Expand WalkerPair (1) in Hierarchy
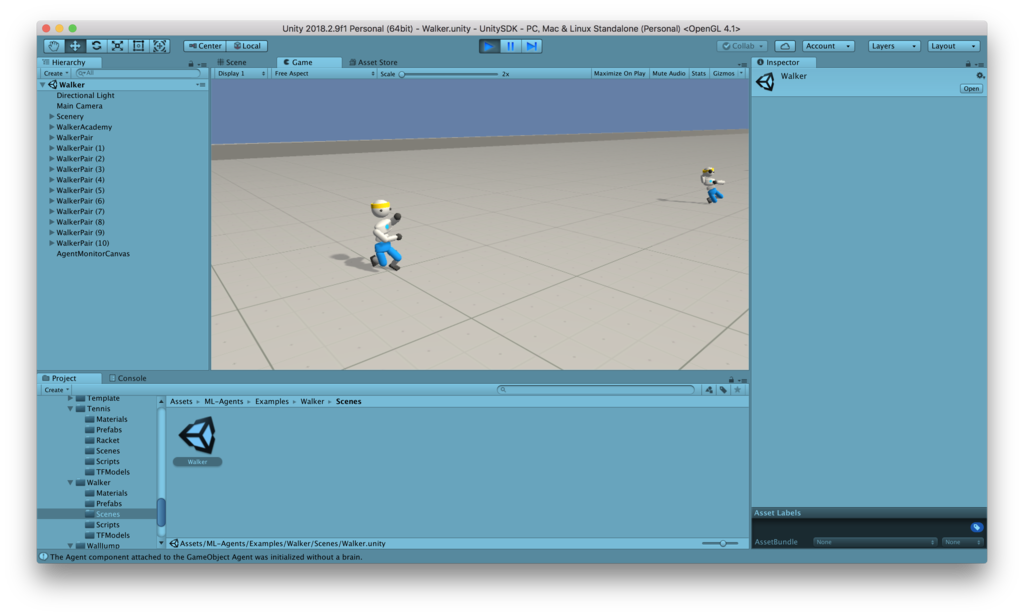This screenshot has height=616, width=1024. pyautogui.click(x=52, y=148)
